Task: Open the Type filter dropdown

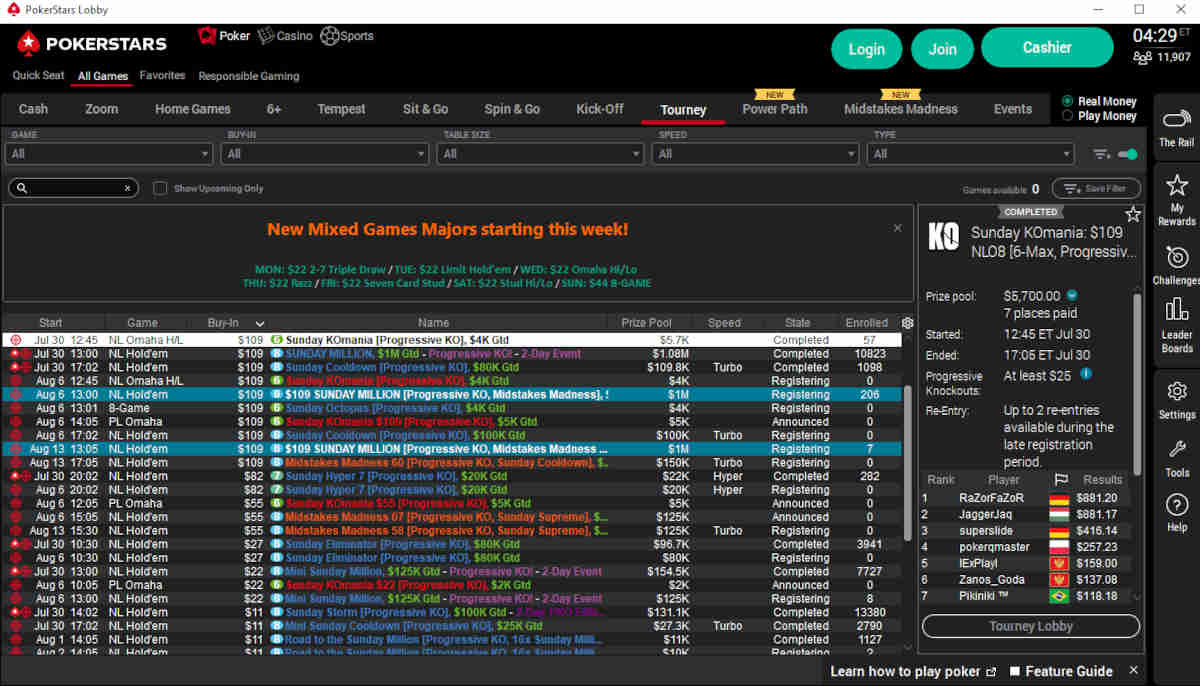Action: pos(972,154)
